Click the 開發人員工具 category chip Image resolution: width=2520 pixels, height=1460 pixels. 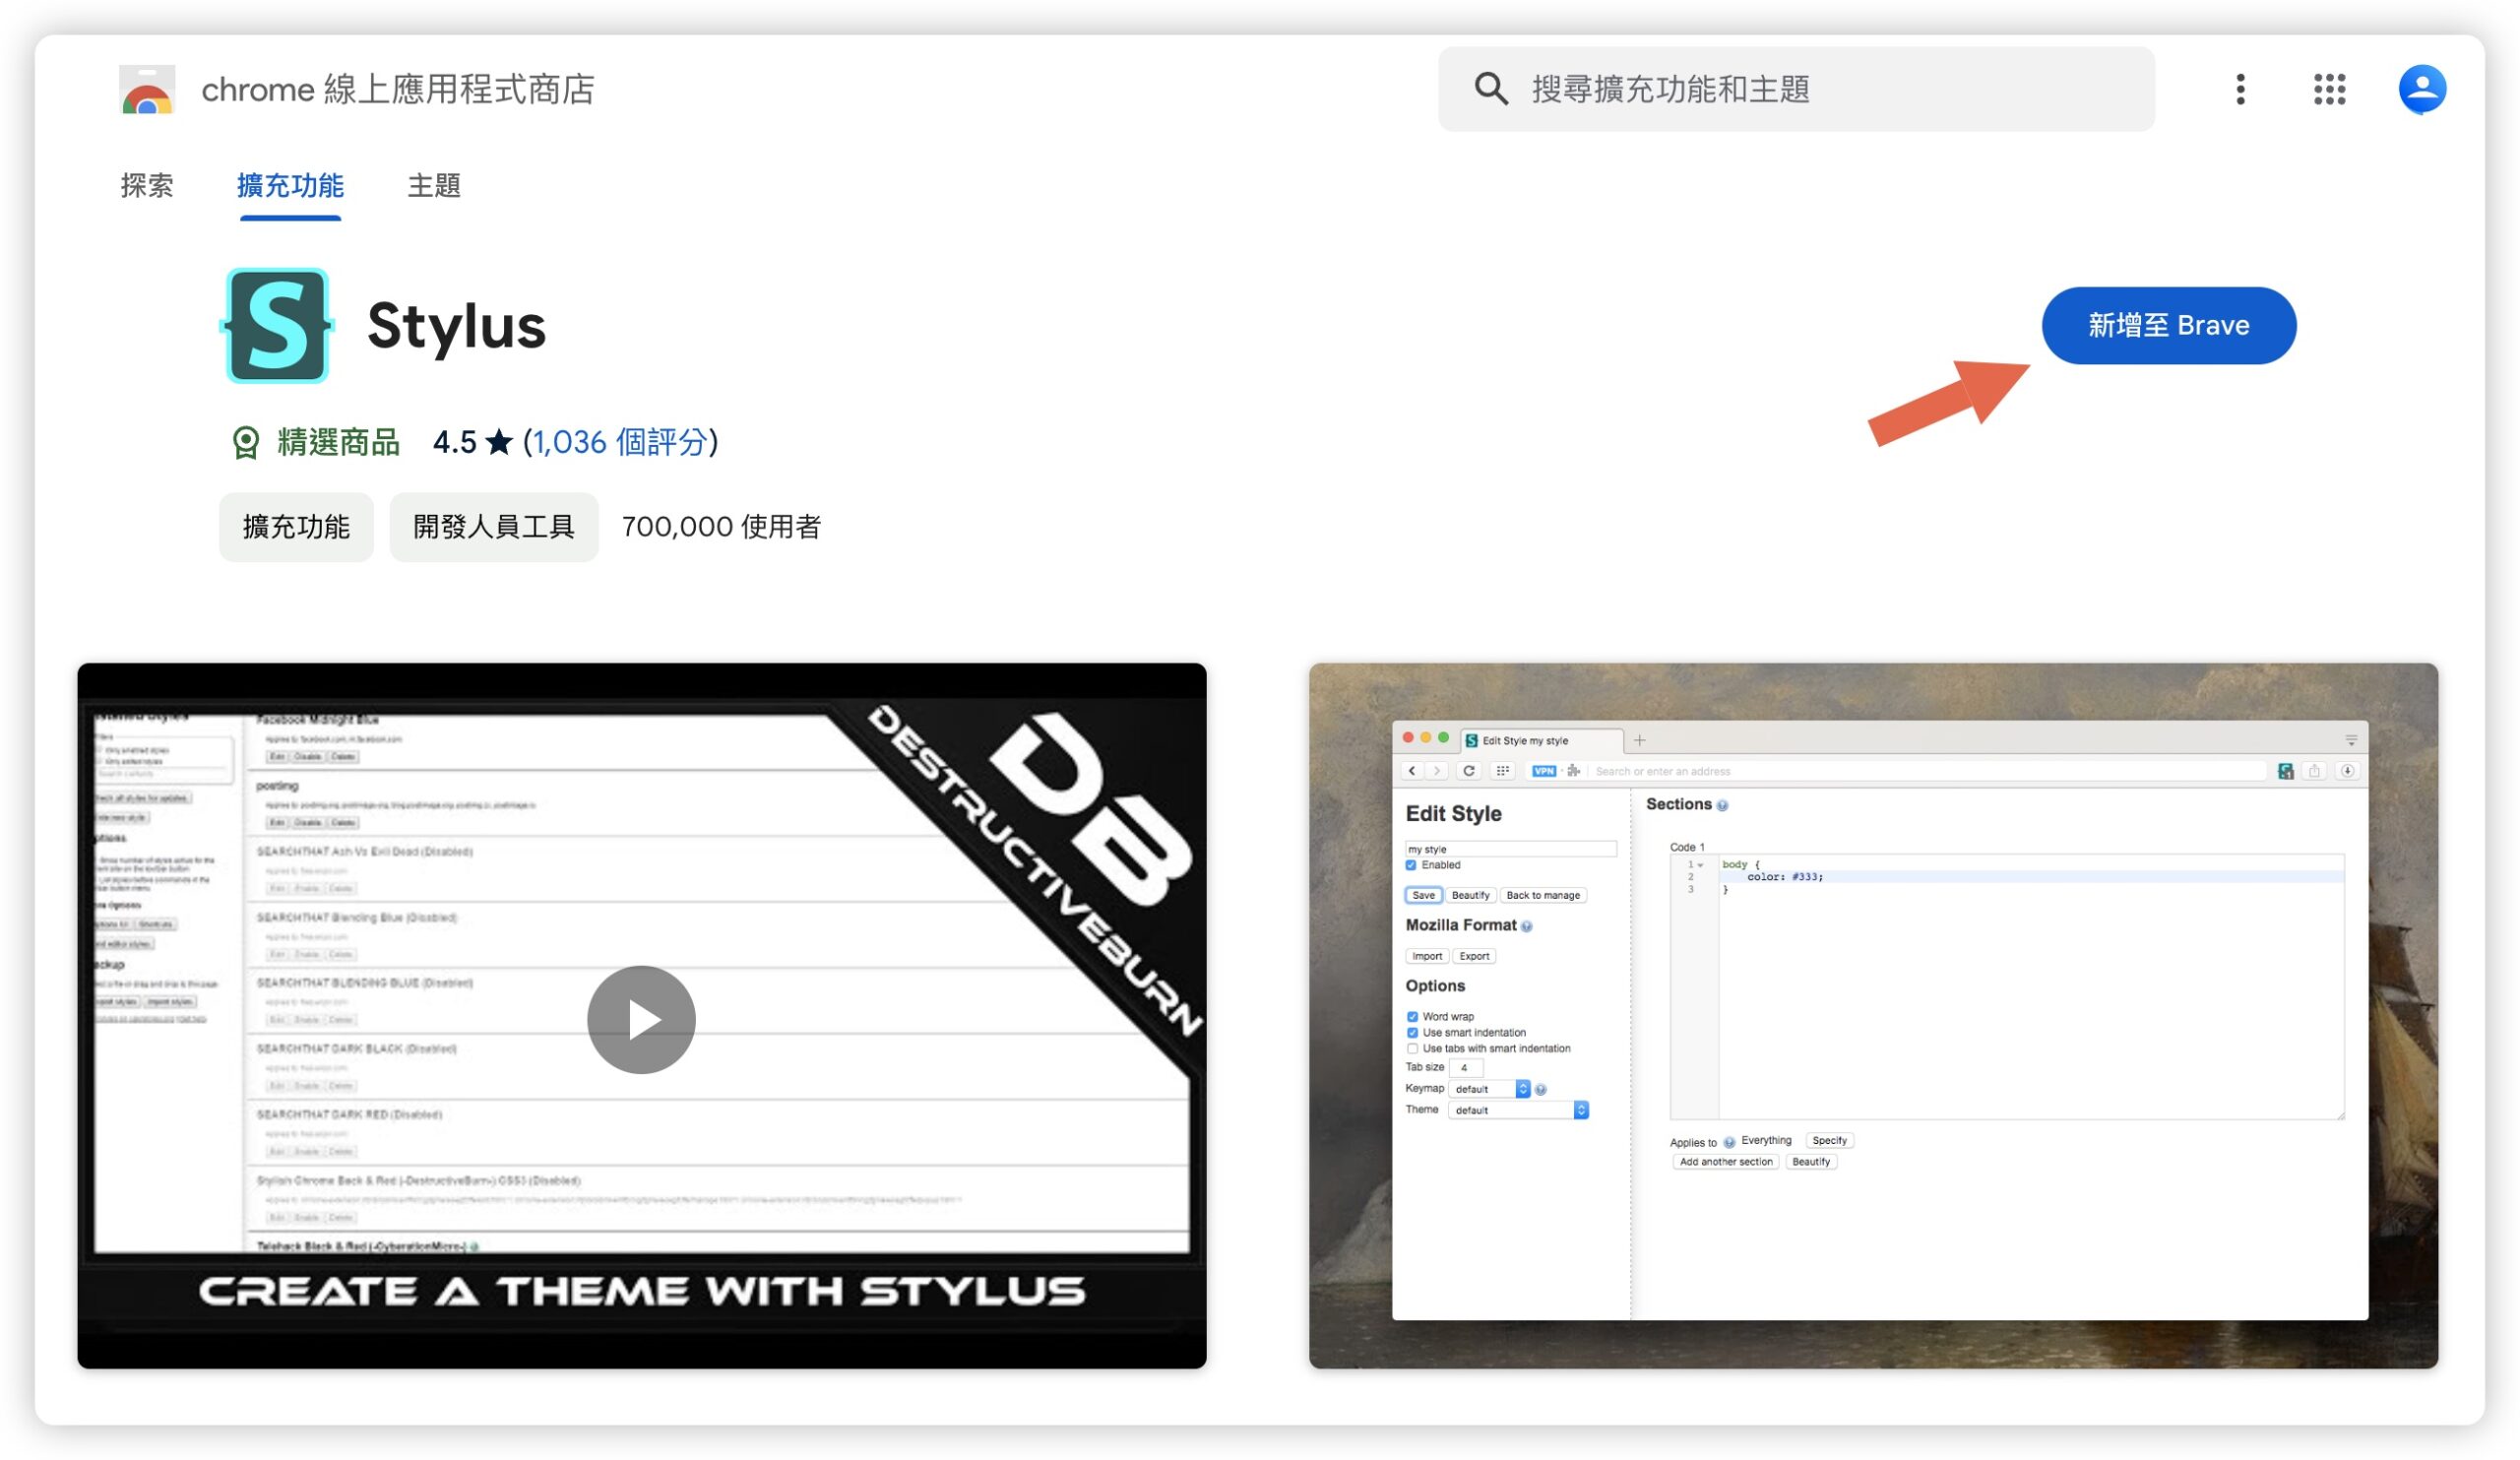pos(494,526)
